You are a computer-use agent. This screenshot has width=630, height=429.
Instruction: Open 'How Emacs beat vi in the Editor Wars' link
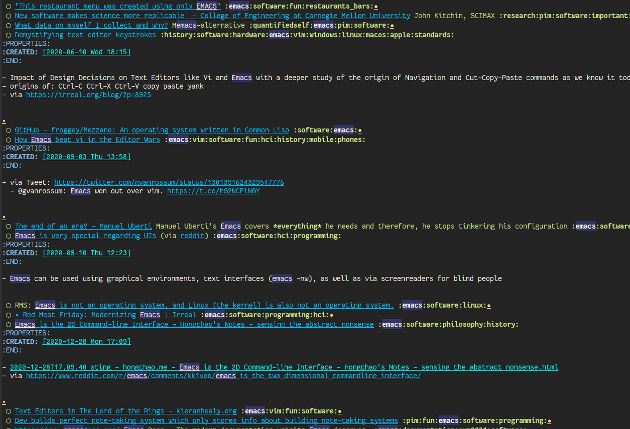click(87, 139)
